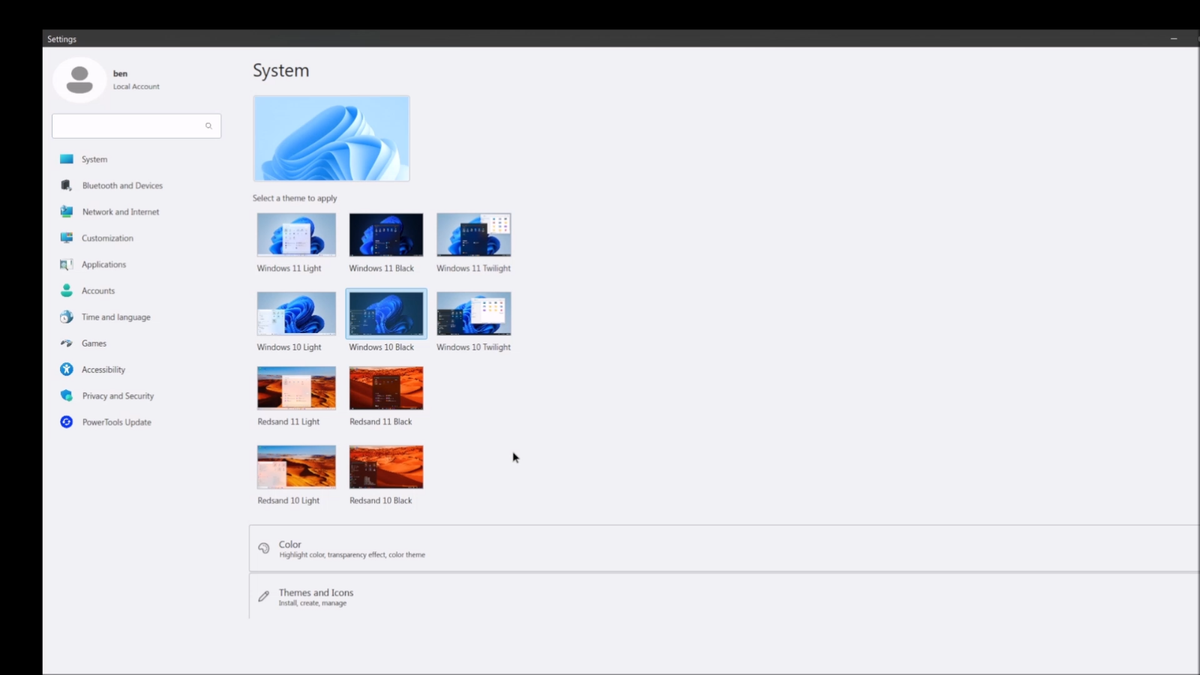Click the Local Account label
The image size is (1200, 675).
tap(136, 87)
